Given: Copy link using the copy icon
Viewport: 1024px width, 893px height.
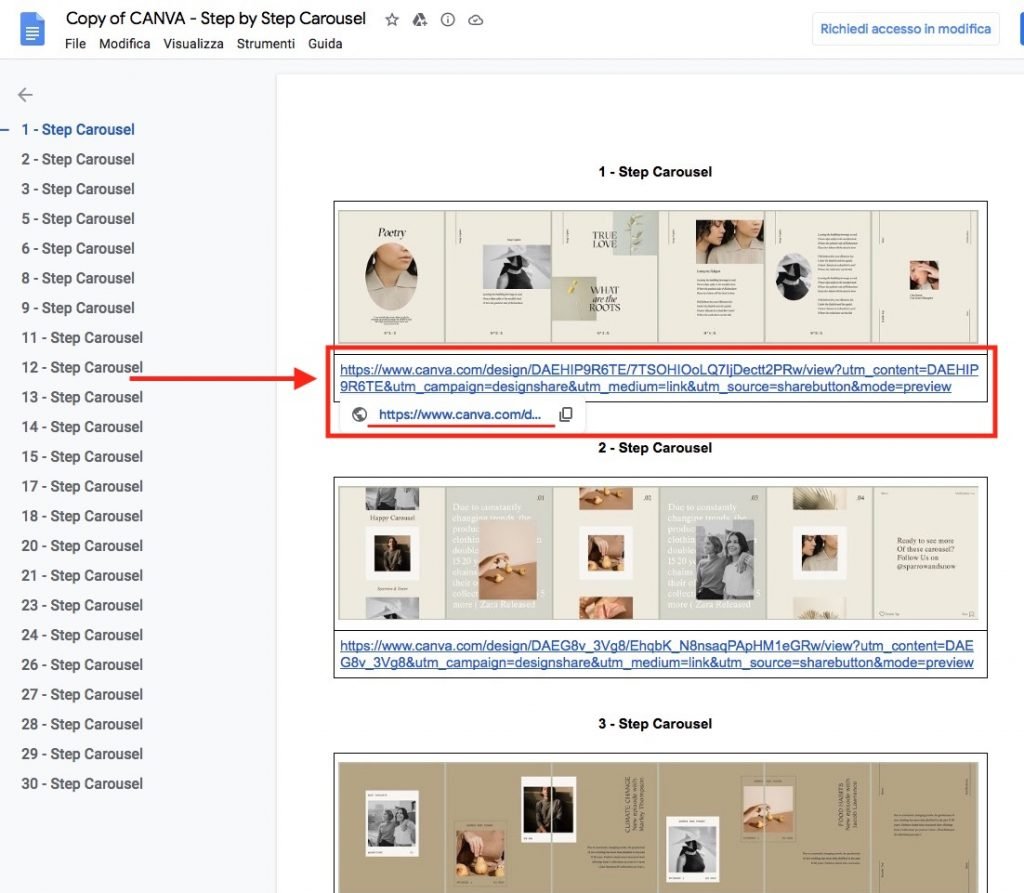Looking at the screenshot, I should click(x=565, y=414).
